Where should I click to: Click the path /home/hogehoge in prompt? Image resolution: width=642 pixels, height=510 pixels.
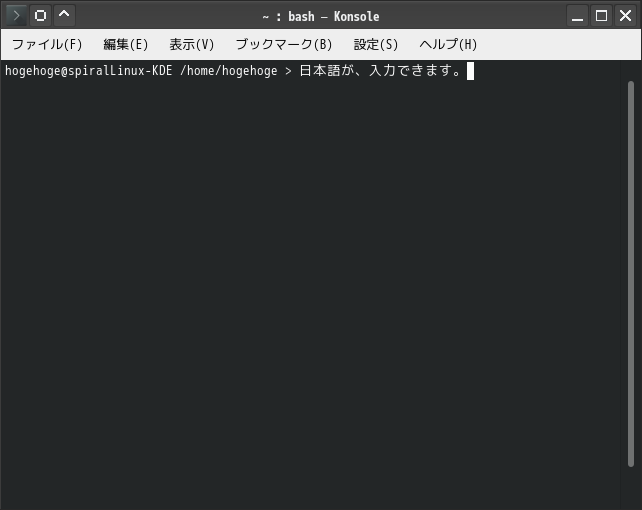[228, 71]
